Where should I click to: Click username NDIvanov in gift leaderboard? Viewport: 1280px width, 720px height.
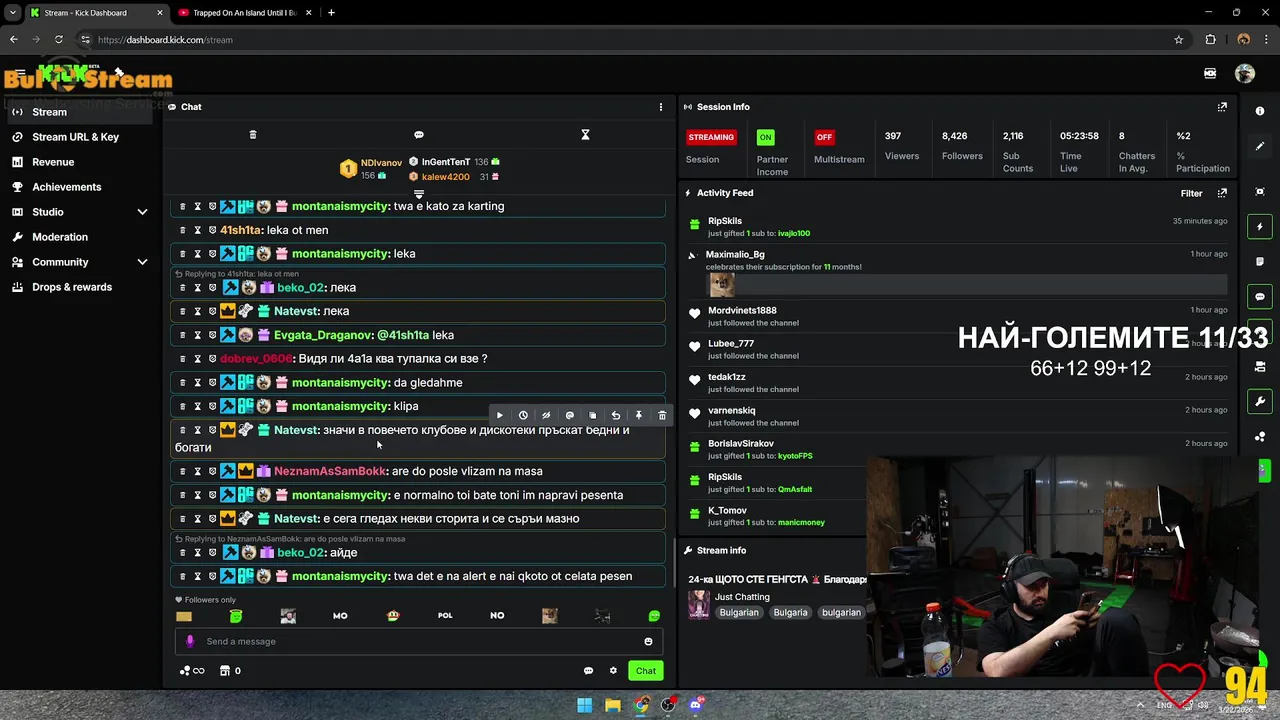381,162
